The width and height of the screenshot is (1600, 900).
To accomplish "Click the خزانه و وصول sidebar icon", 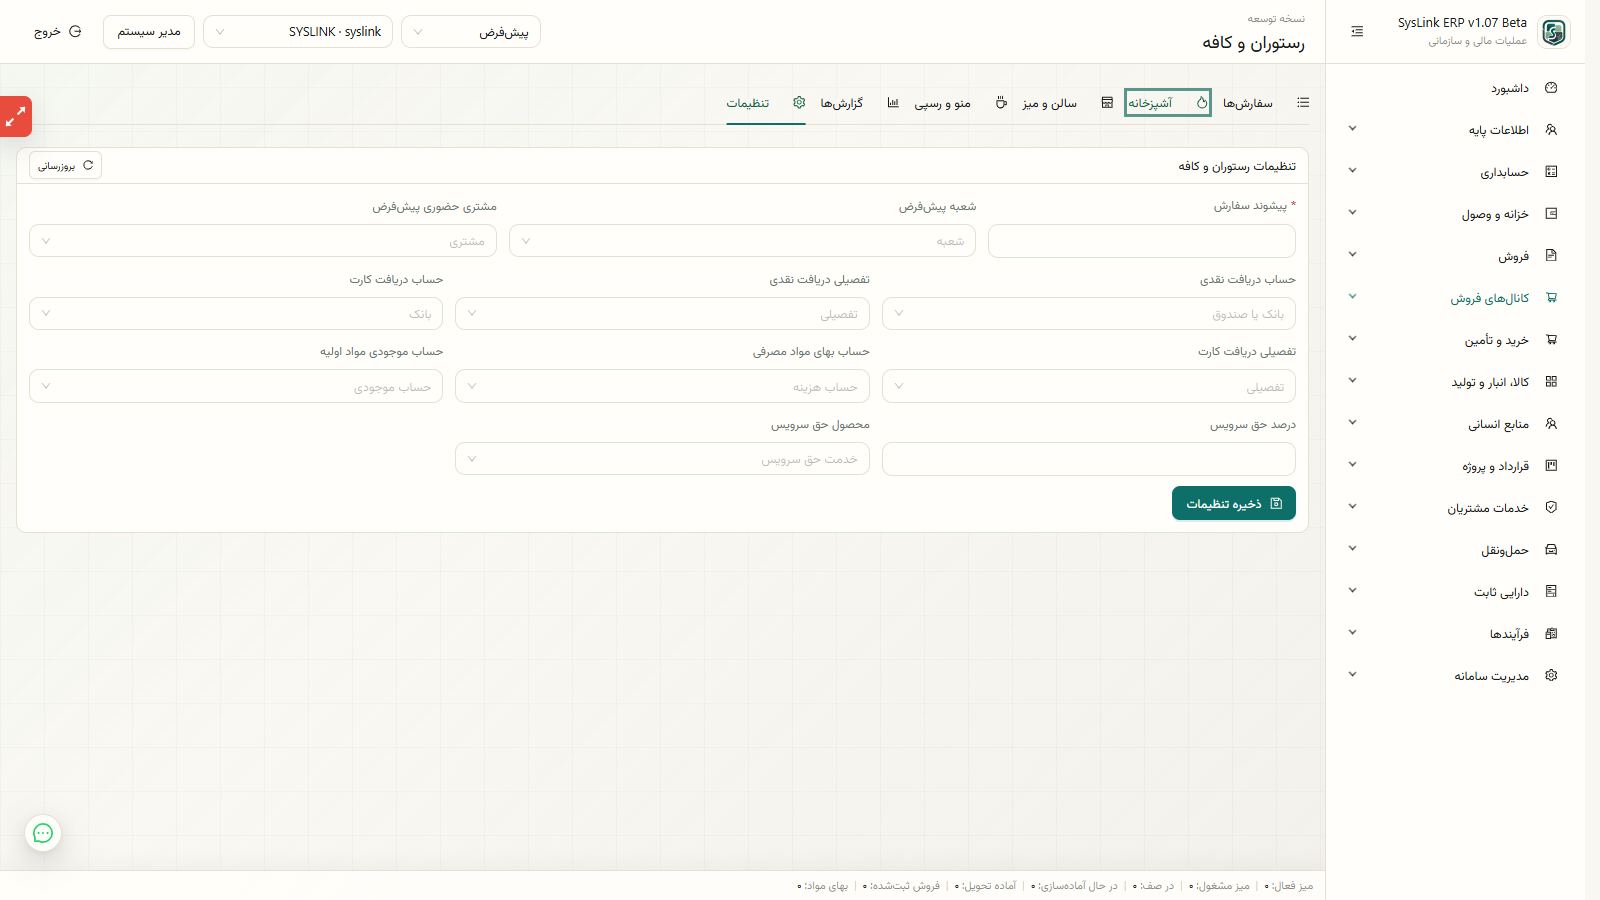I will click(1551, 214).
